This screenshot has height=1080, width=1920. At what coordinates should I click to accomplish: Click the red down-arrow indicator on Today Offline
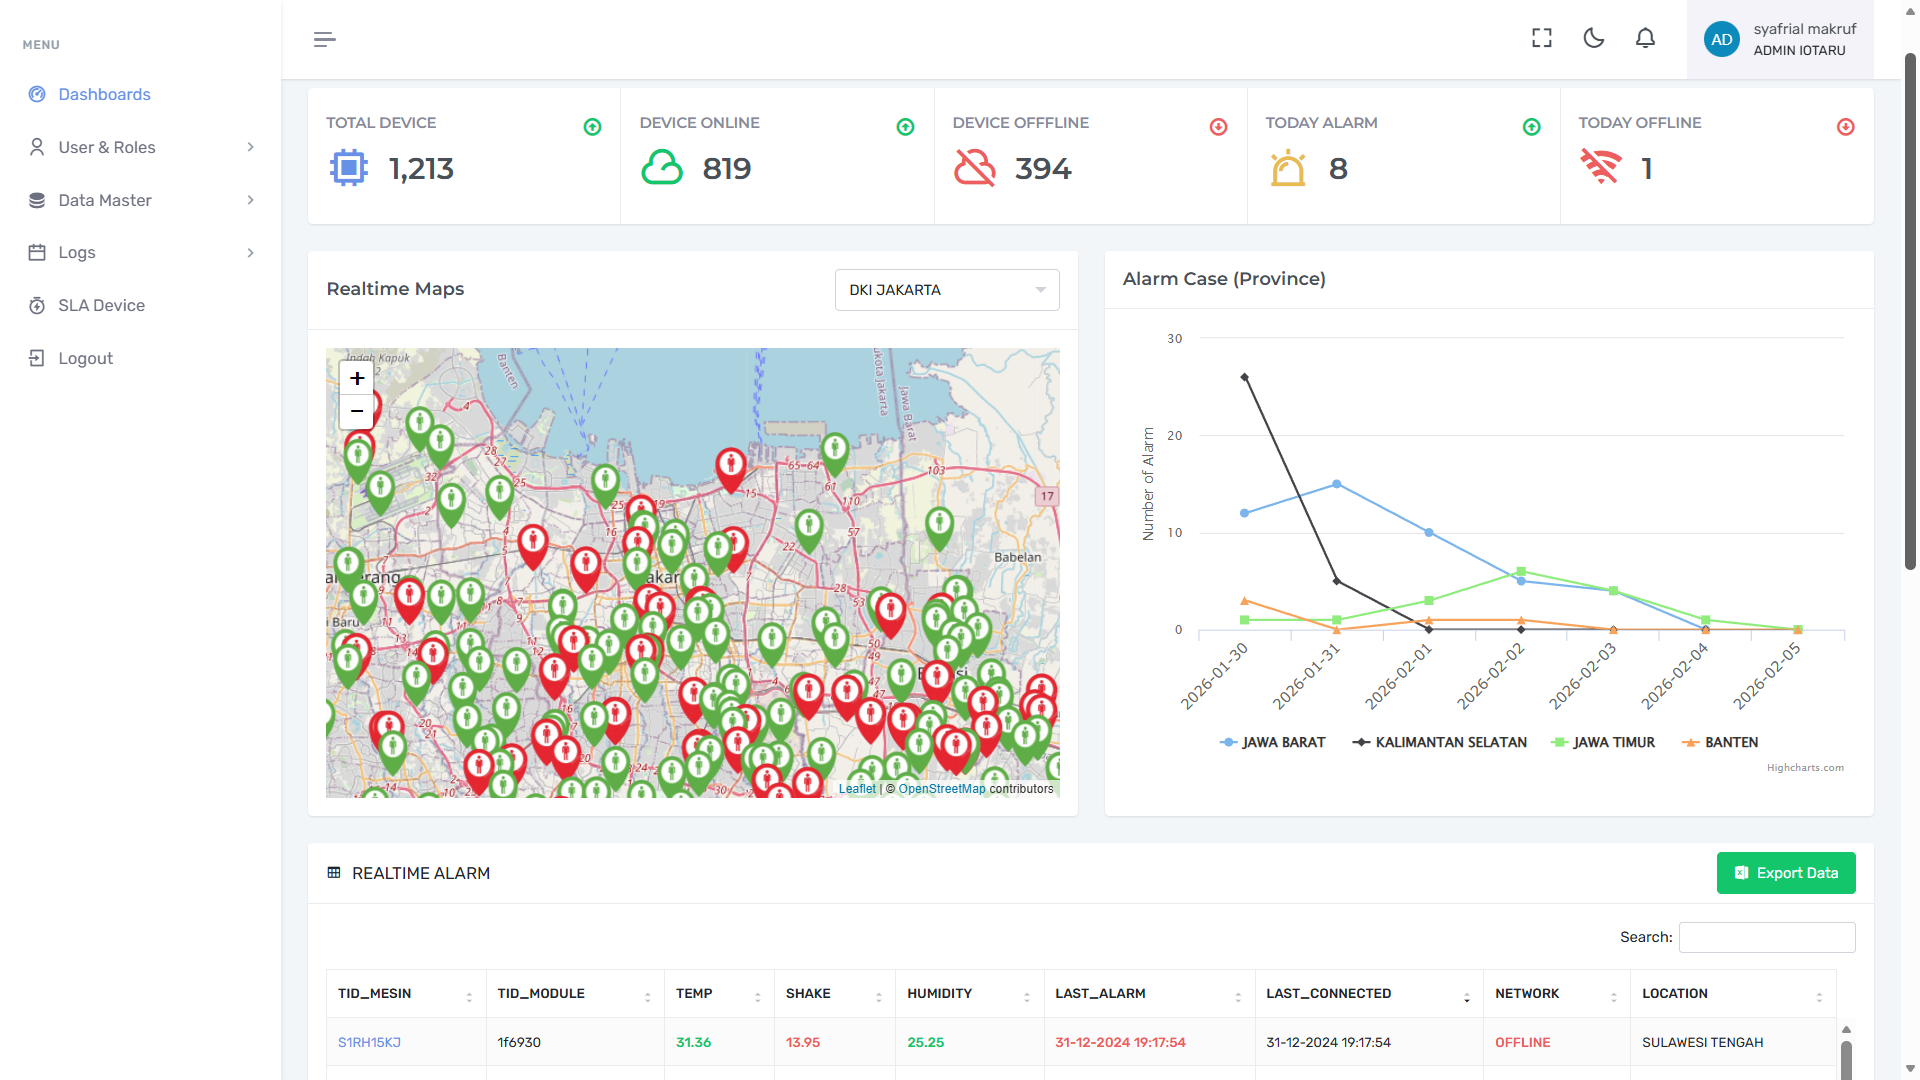coord(1845,127)
